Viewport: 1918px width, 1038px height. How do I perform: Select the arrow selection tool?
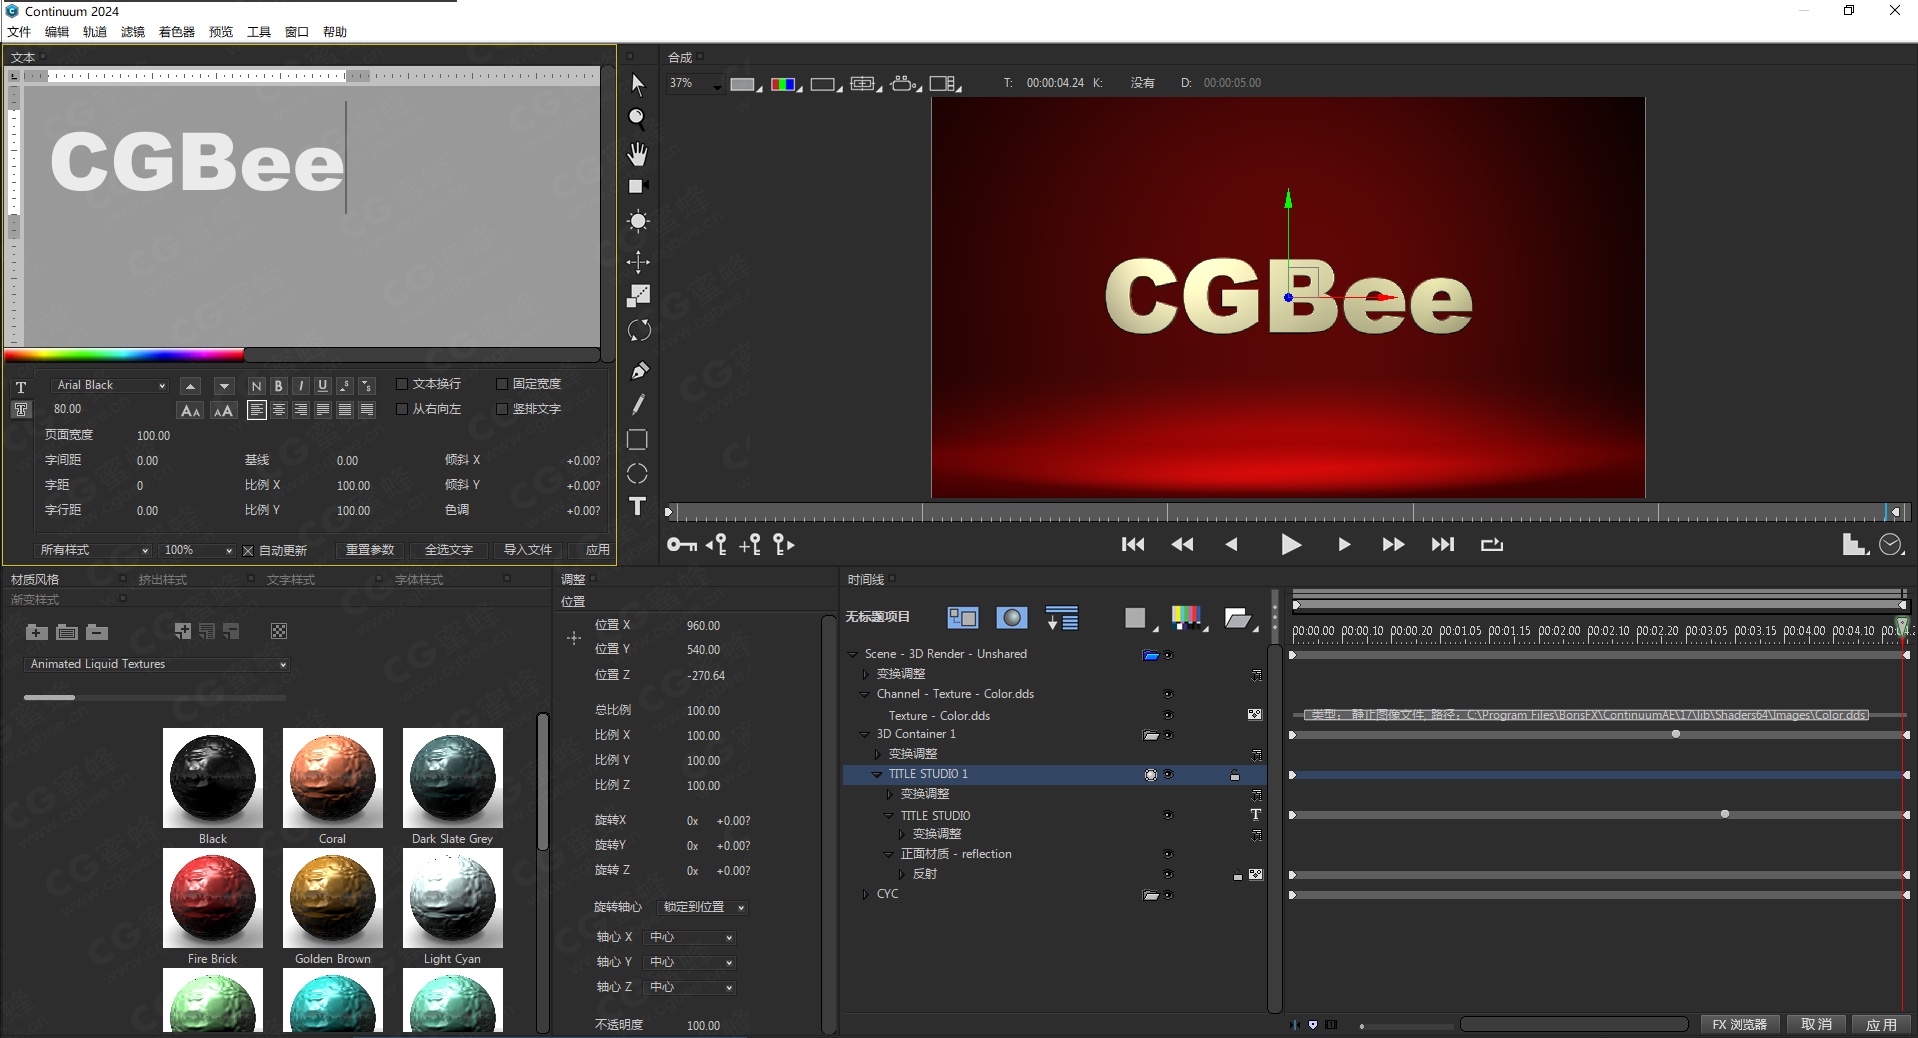638,84
